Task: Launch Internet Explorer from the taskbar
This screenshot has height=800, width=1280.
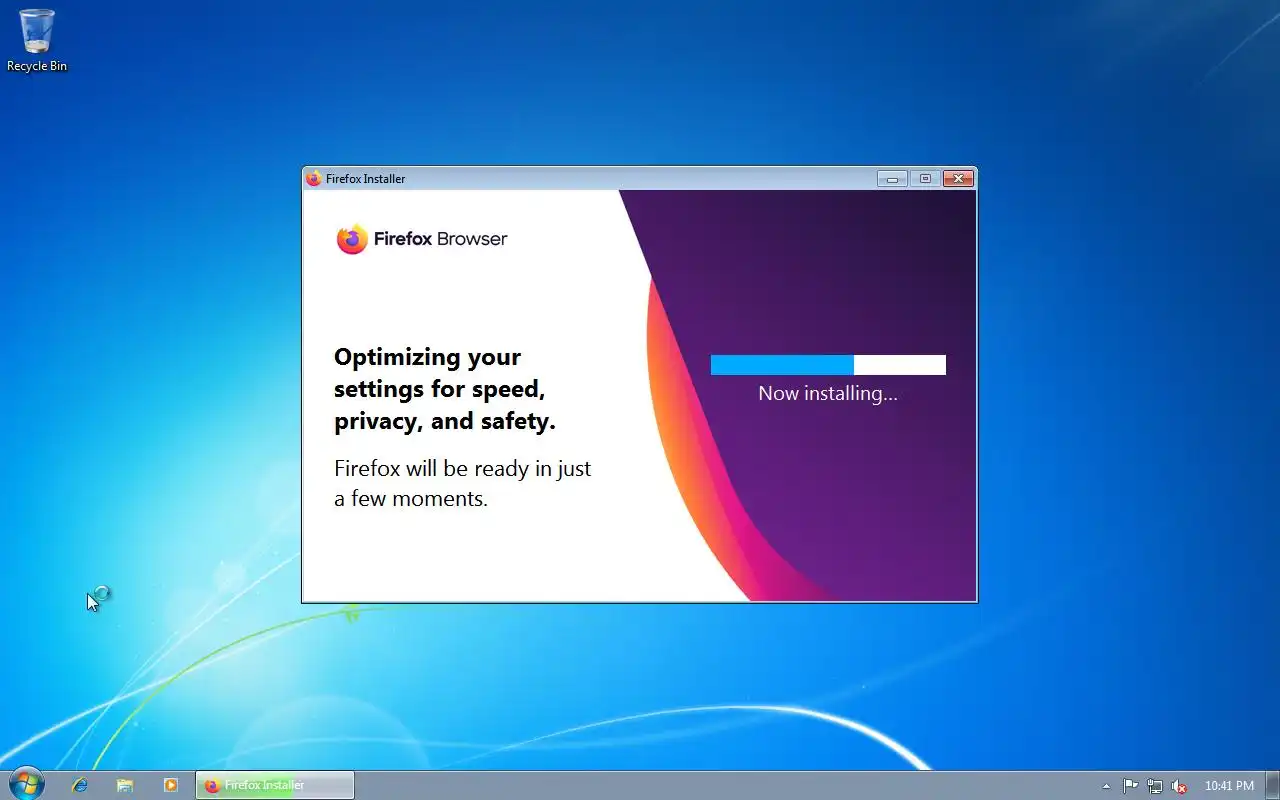Action: (79, 785)
